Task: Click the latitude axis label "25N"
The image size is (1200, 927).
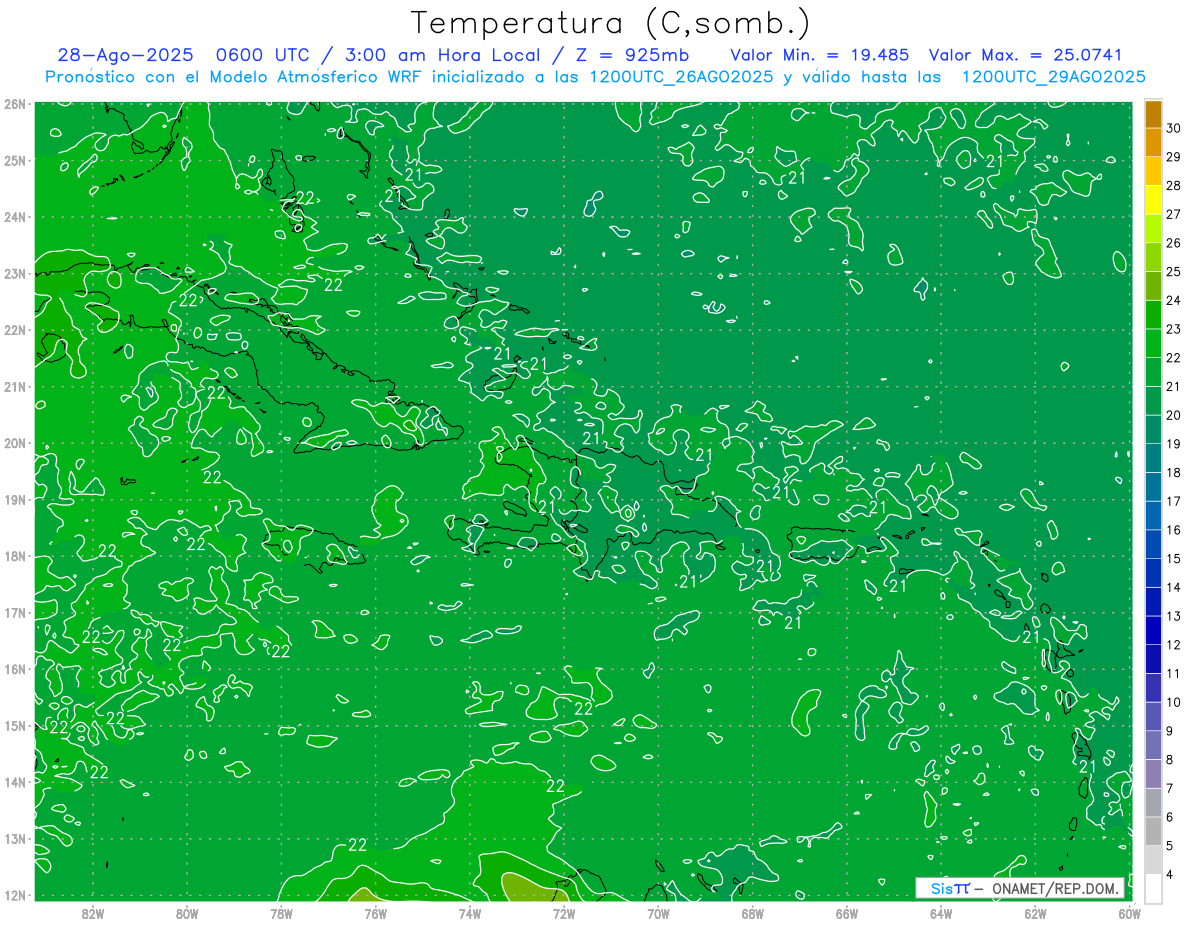Action: point(14,160)
